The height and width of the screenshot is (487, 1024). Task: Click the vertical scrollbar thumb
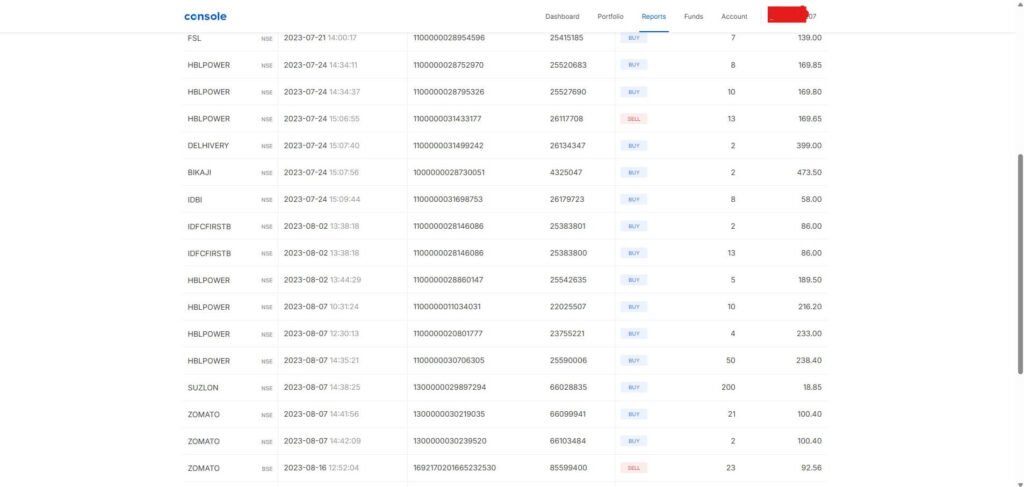[1020, 264]
